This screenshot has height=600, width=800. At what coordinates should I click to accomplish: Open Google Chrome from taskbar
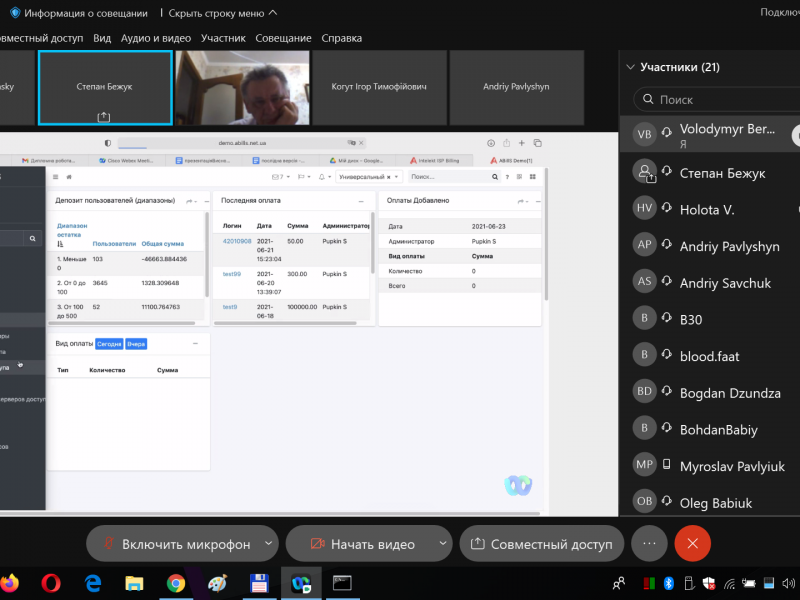point(175,582)
